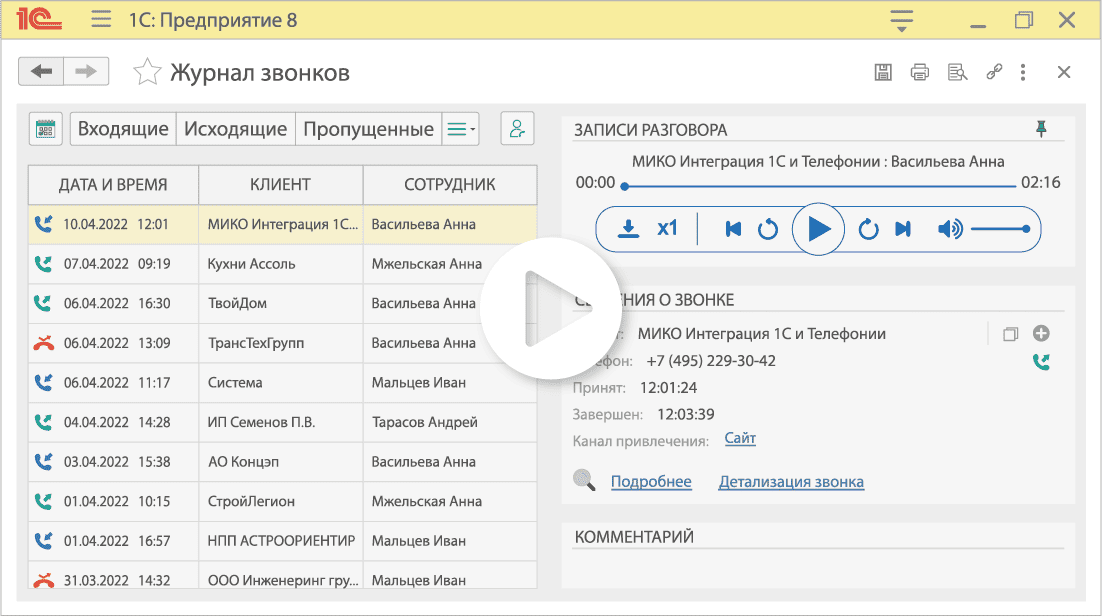Screen dimensions: 1102x616
Task: Open the Подробнее link
Action: [x=650, y=481]
